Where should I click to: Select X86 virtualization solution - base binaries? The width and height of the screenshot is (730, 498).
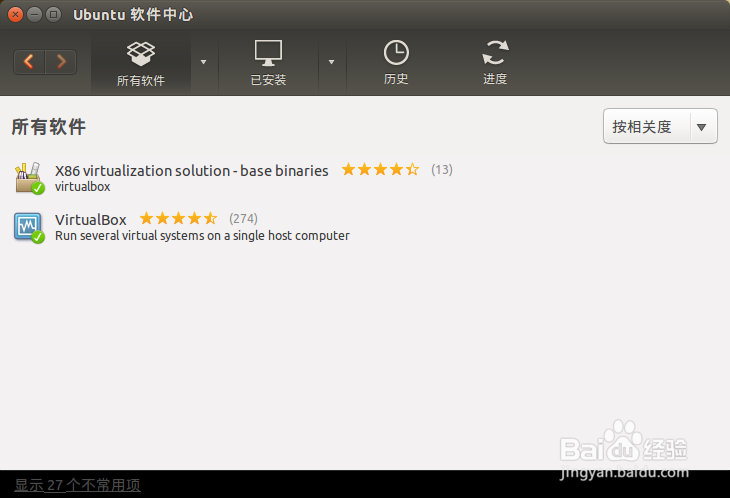point(191,171)
